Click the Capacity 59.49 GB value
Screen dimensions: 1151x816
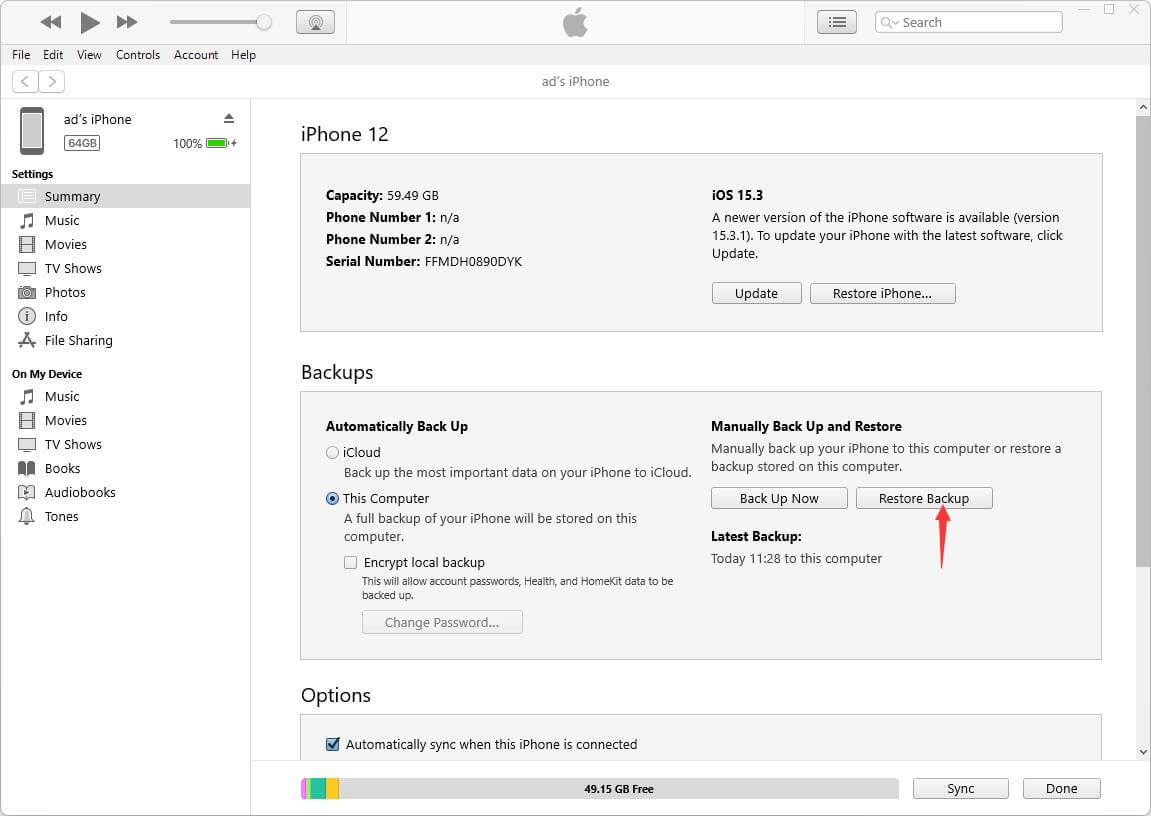point(413,195)
